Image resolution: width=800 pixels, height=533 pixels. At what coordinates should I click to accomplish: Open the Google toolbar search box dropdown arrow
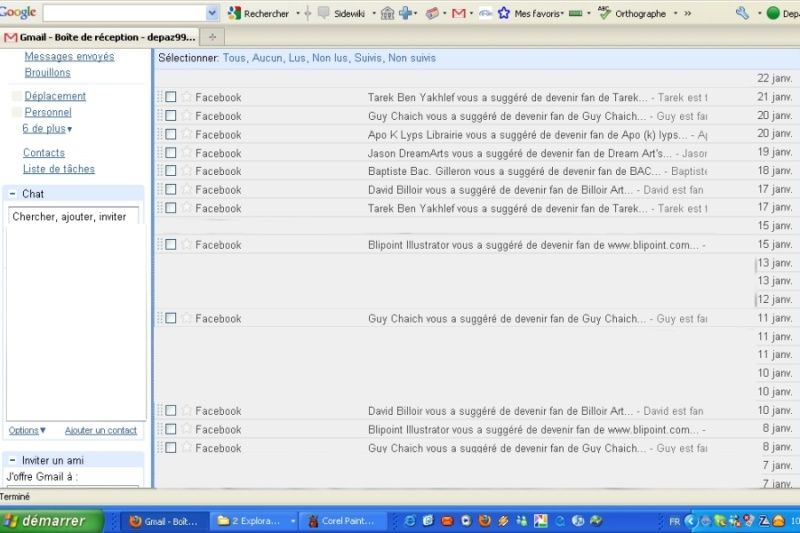pos(212,13)
